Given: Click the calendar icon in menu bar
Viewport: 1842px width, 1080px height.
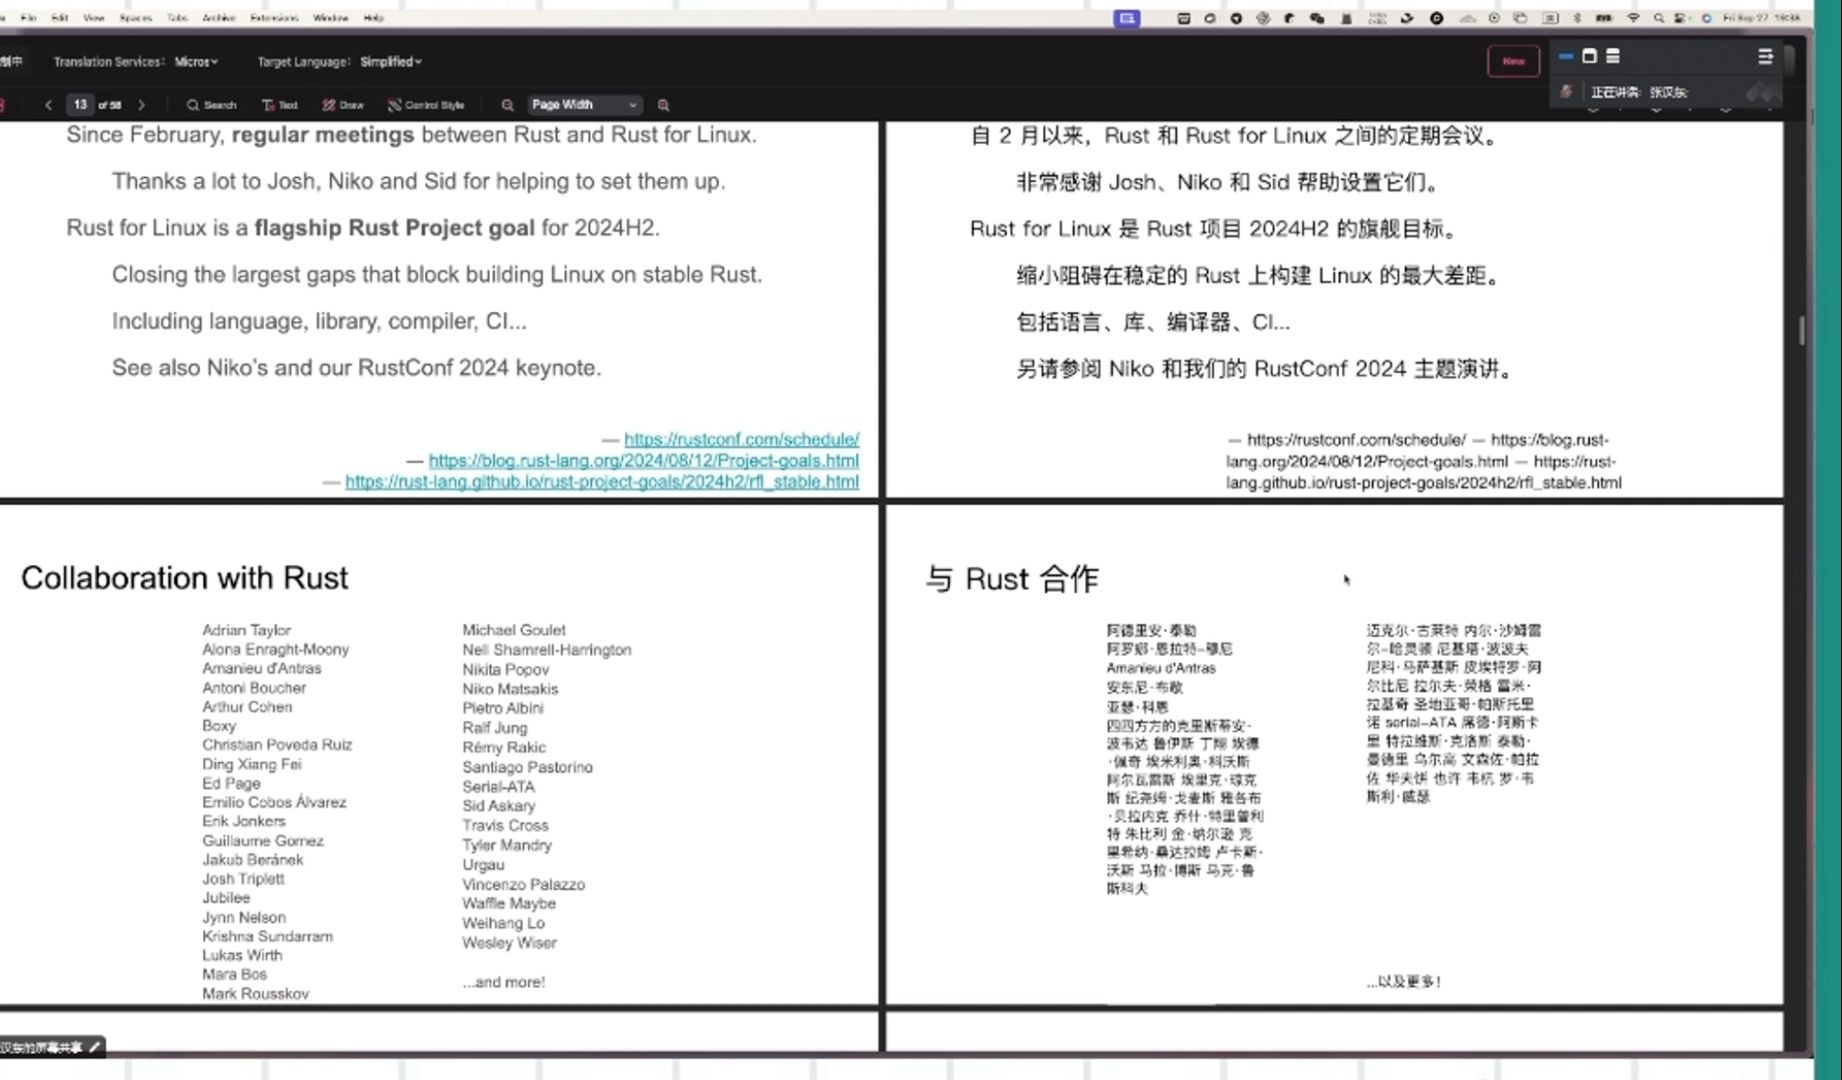Looking at the screenshot, I should coord(1184,18).
